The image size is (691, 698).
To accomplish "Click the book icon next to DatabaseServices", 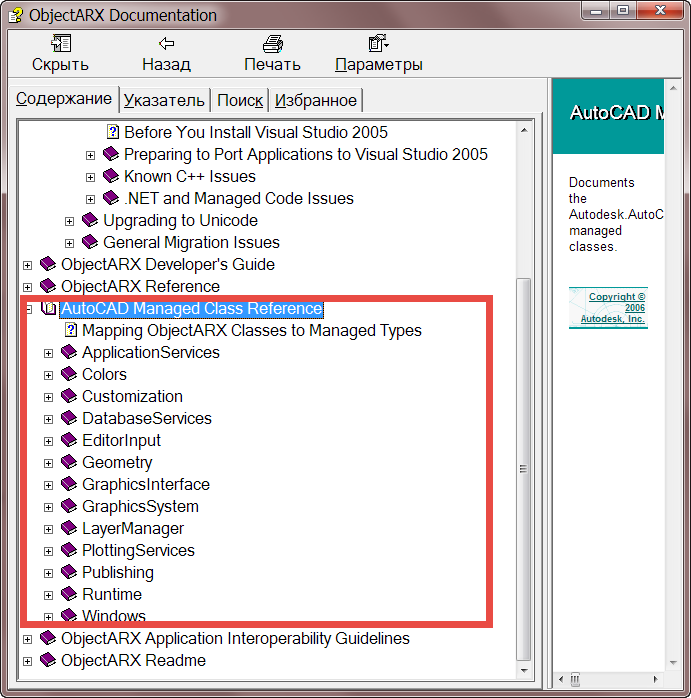I will click(x=69, y=418).
